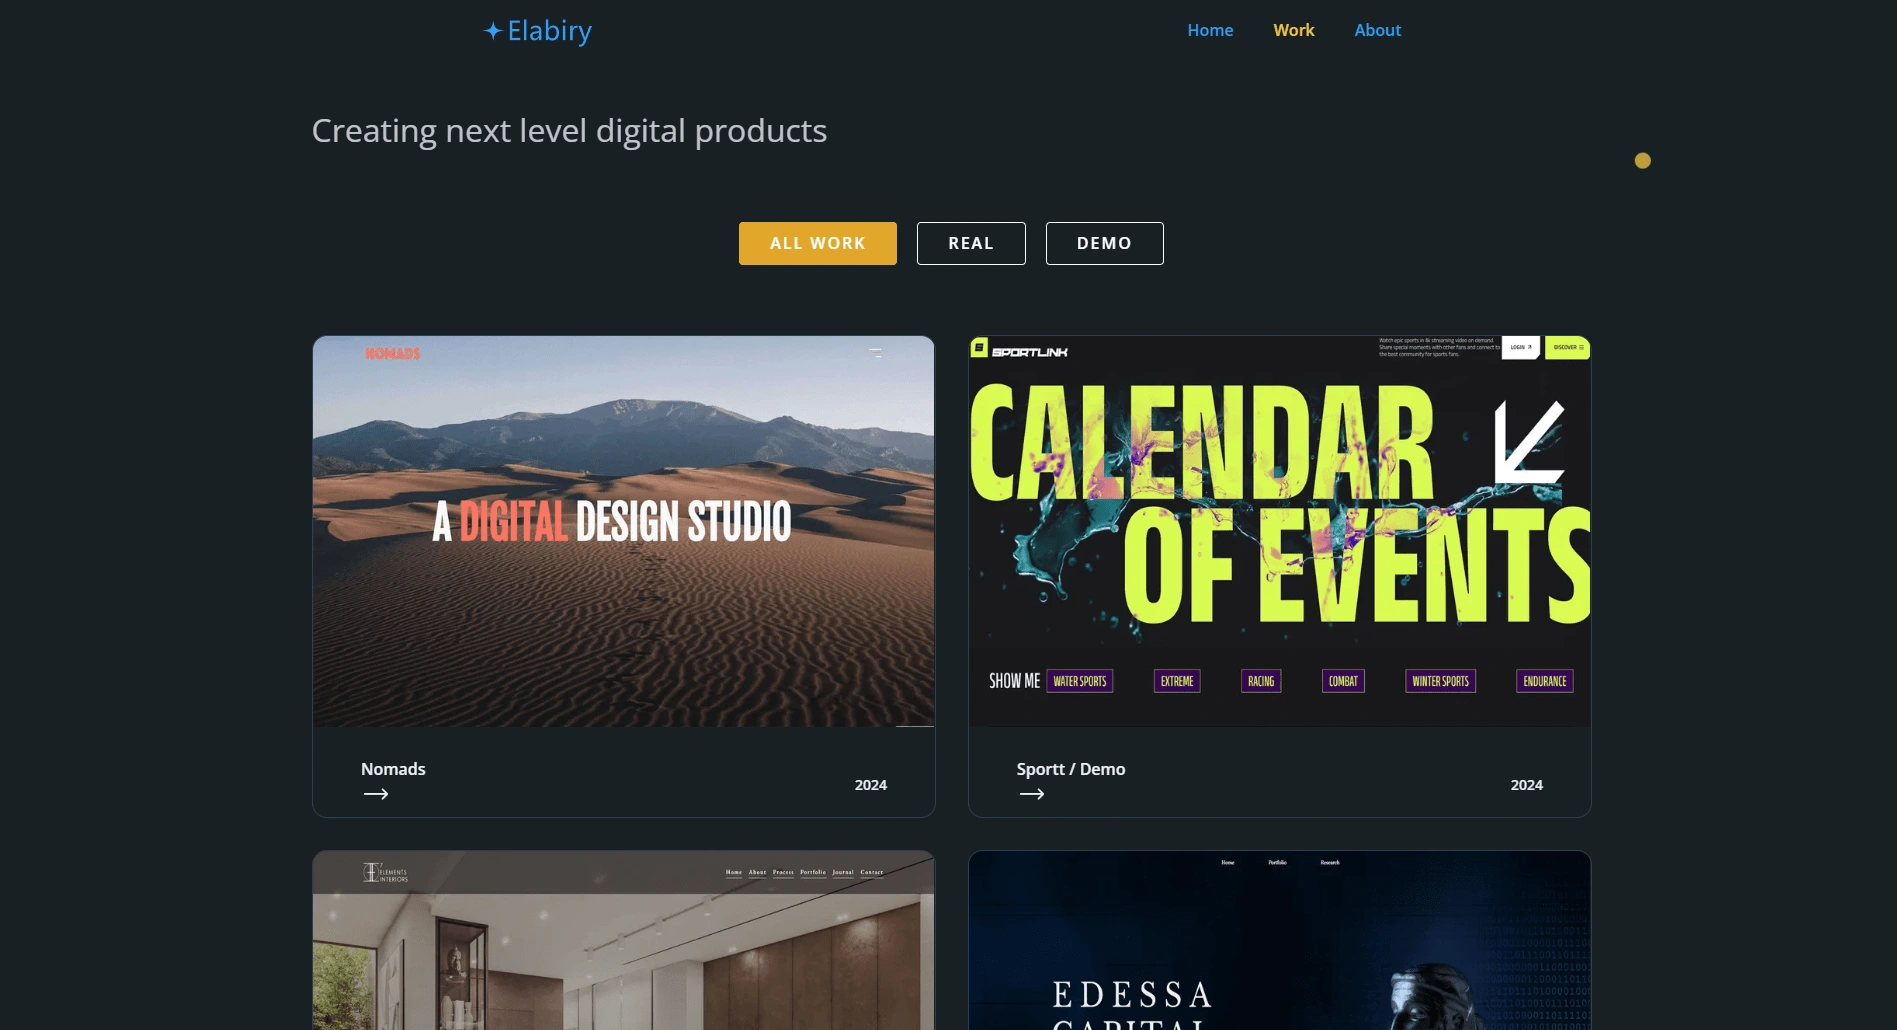This screenshot has width=1897, height=1030.
Task: Click WINTER SPORTS tag in Sportt preview
Action: 1440,681
